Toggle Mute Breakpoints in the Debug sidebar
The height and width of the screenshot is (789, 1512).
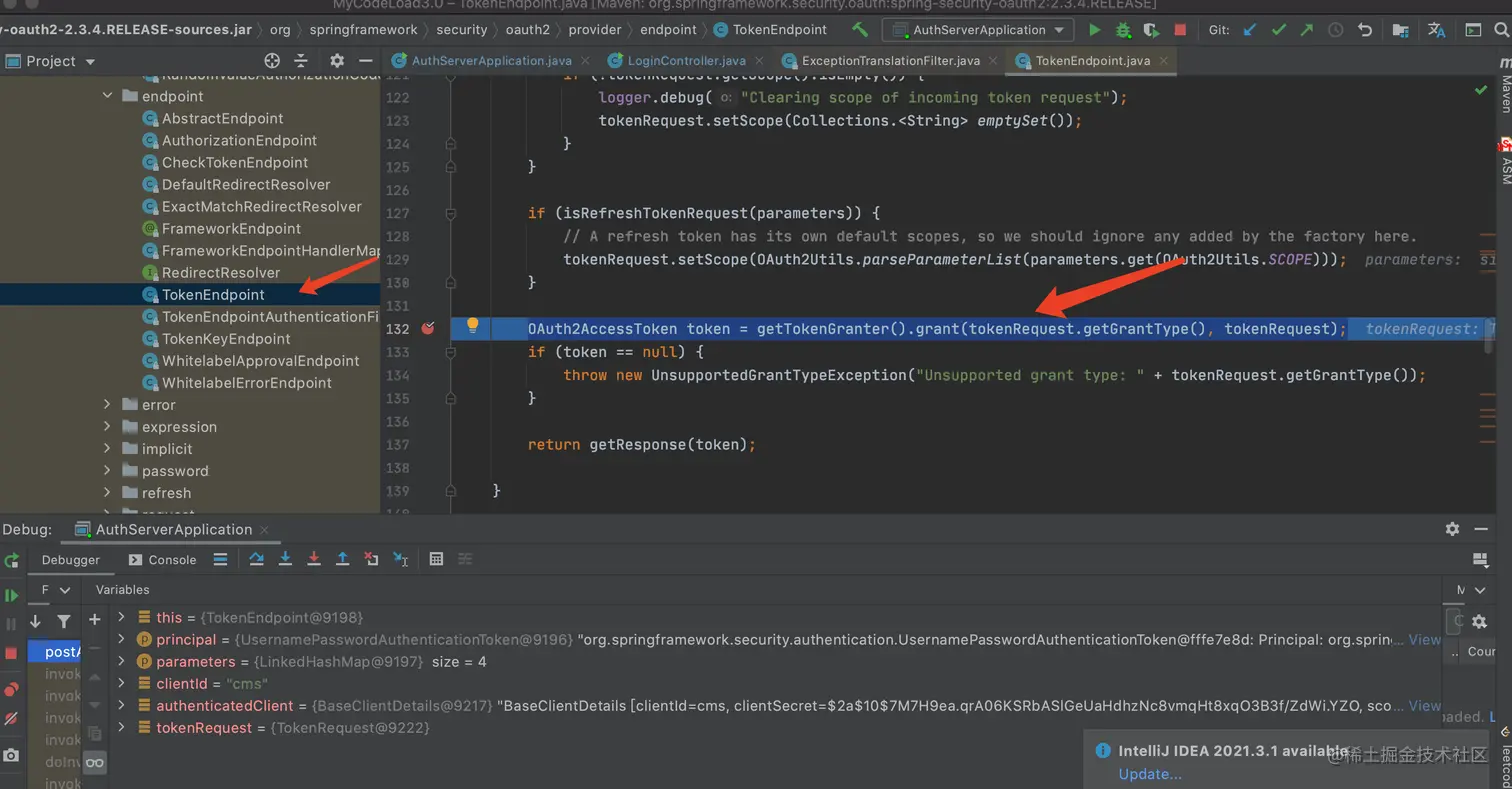(11, 718)
